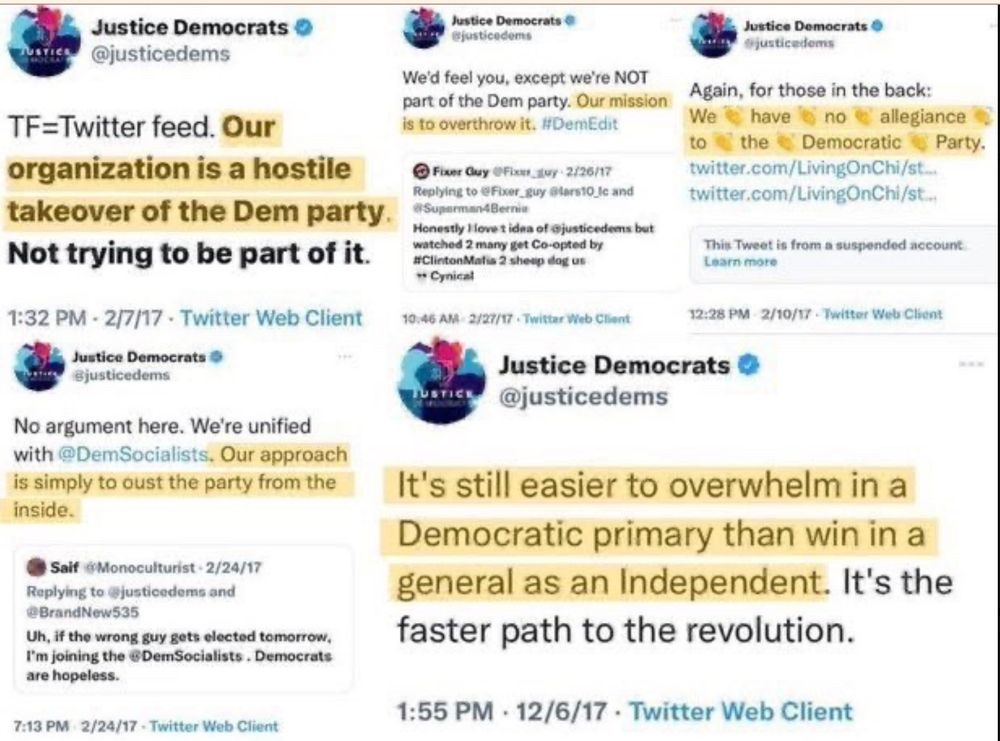
Task: Click verified badge in the 12/6/17 tweet
Action: [x=749, y=365]
